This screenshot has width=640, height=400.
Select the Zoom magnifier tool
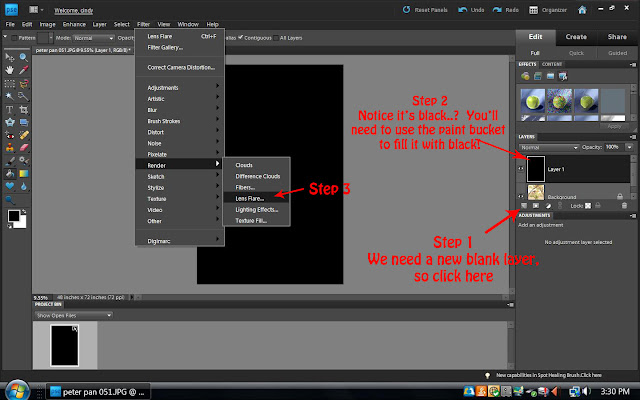24,57
